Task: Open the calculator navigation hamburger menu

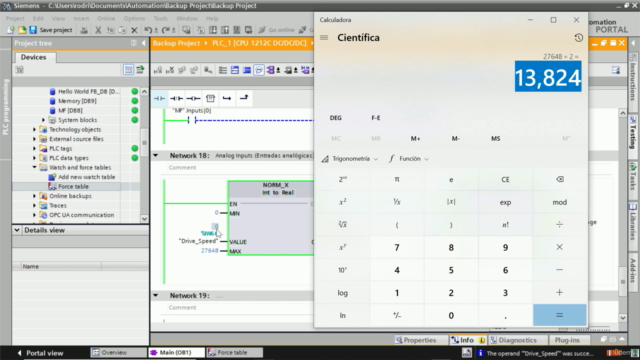Action: tap(324, 38)
